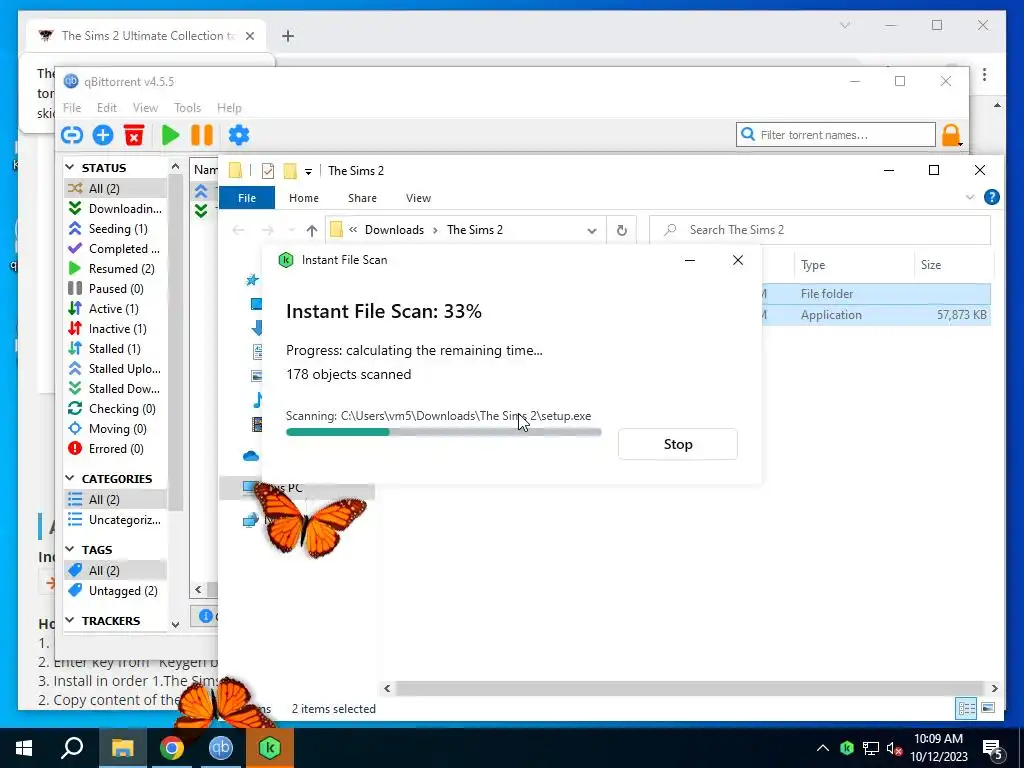Open Explorer Share ribbon tab
This screenshot has height=768, width=1024.
(362, 198)
